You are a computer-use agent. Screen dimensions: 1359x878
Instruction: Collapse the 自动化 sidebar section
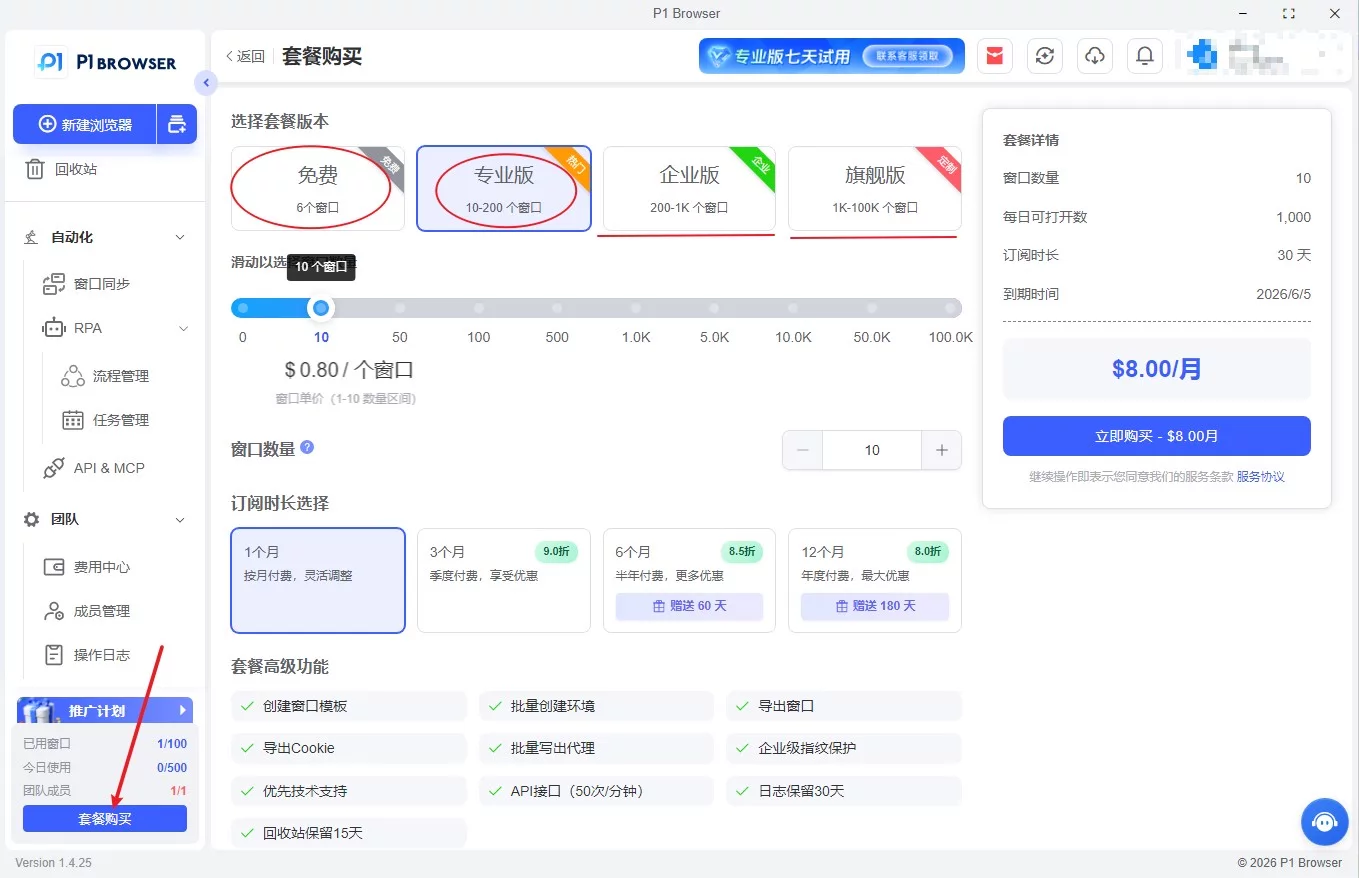coord(180,238)
